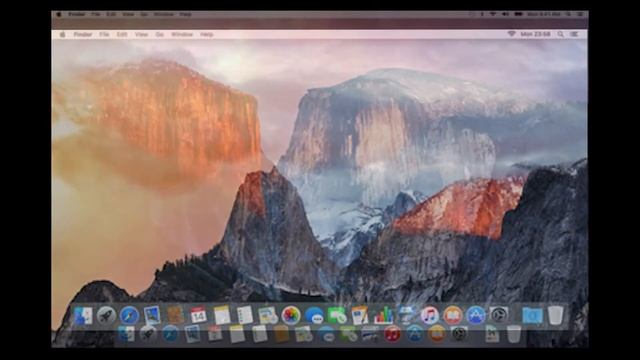The image size is (640, 360).
Task: Open the Help menu in the light menu bar
Action: (x=207, y=35)
